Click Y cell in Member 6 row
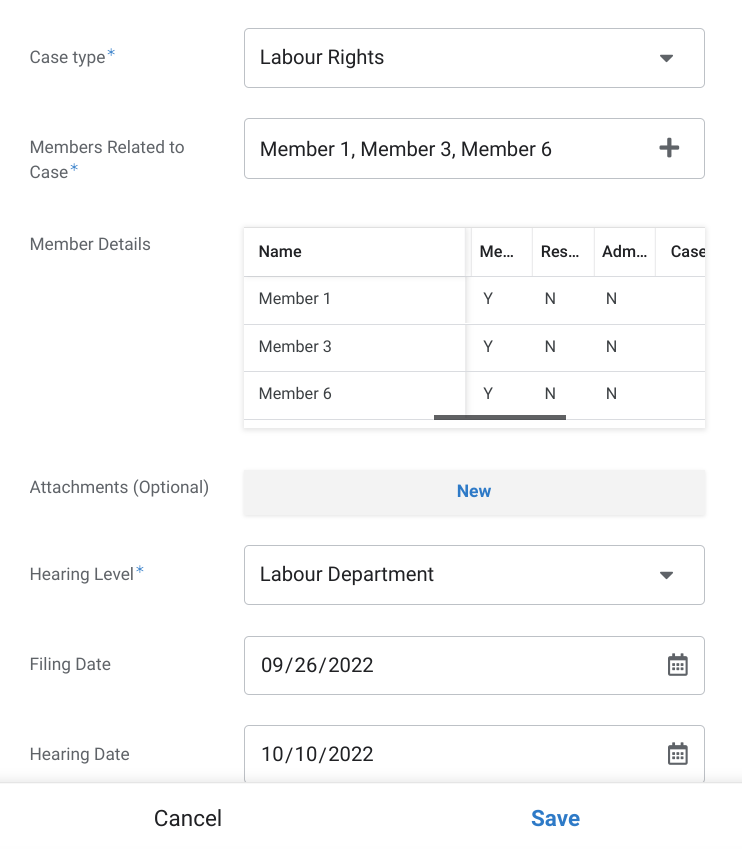 click(488, 394)
